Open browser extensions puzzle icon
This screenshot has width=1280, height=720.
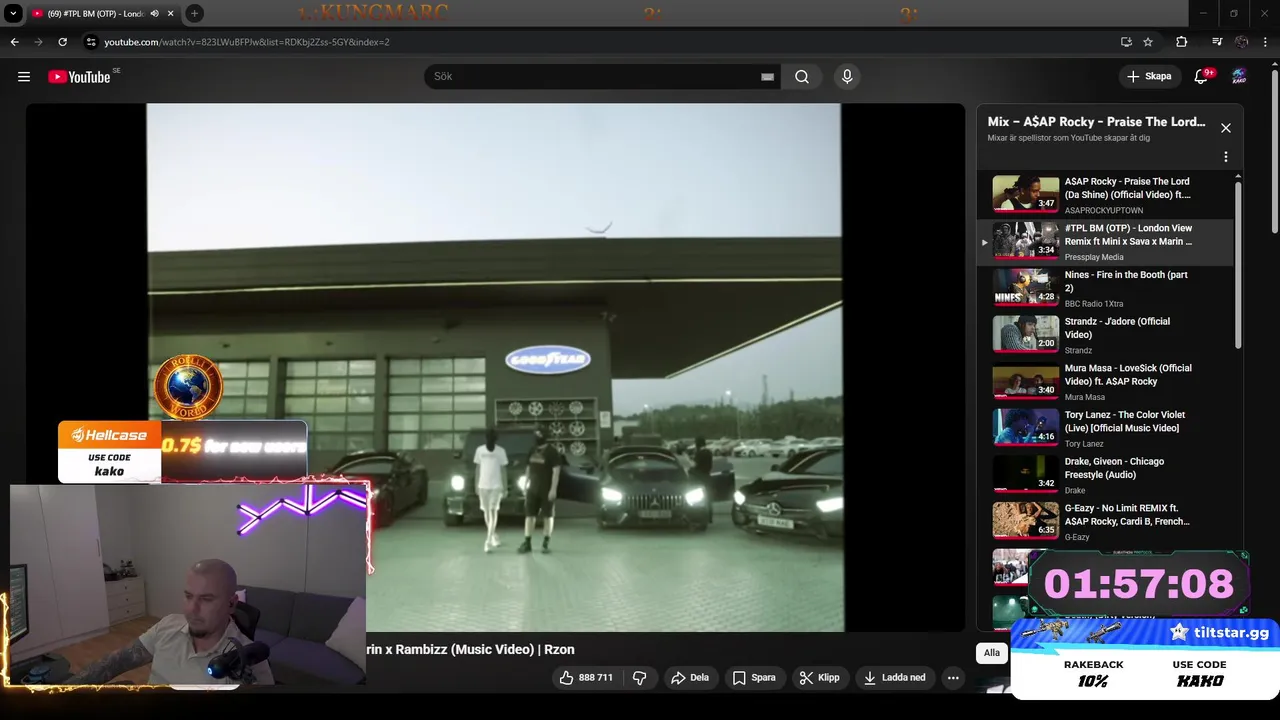point(1181,42)
